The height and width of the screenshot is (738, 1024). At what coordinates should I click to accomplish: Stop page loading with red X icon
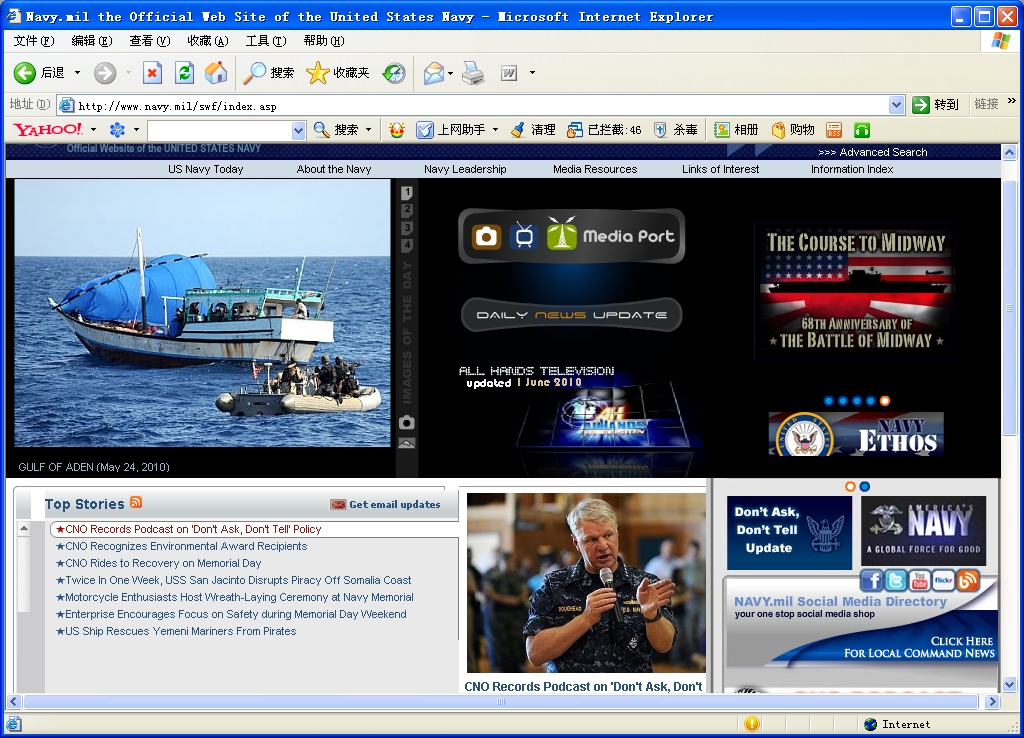point(152,73)
